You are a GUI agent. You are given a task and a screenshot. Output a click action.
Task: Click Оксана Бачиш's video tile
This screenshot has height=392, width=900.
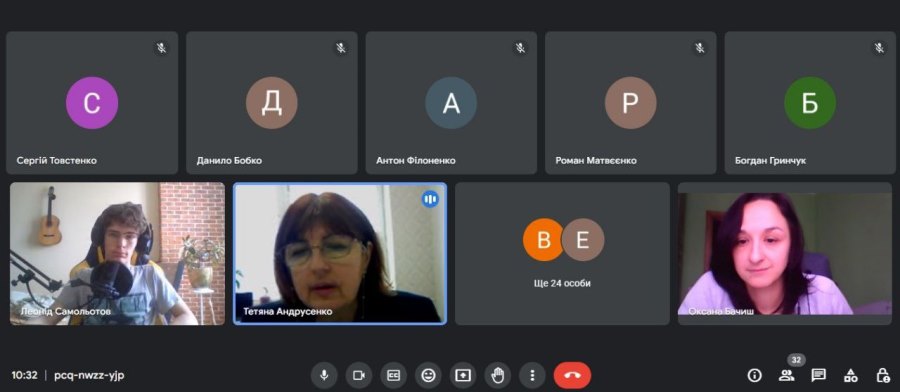tap(785, 254)
